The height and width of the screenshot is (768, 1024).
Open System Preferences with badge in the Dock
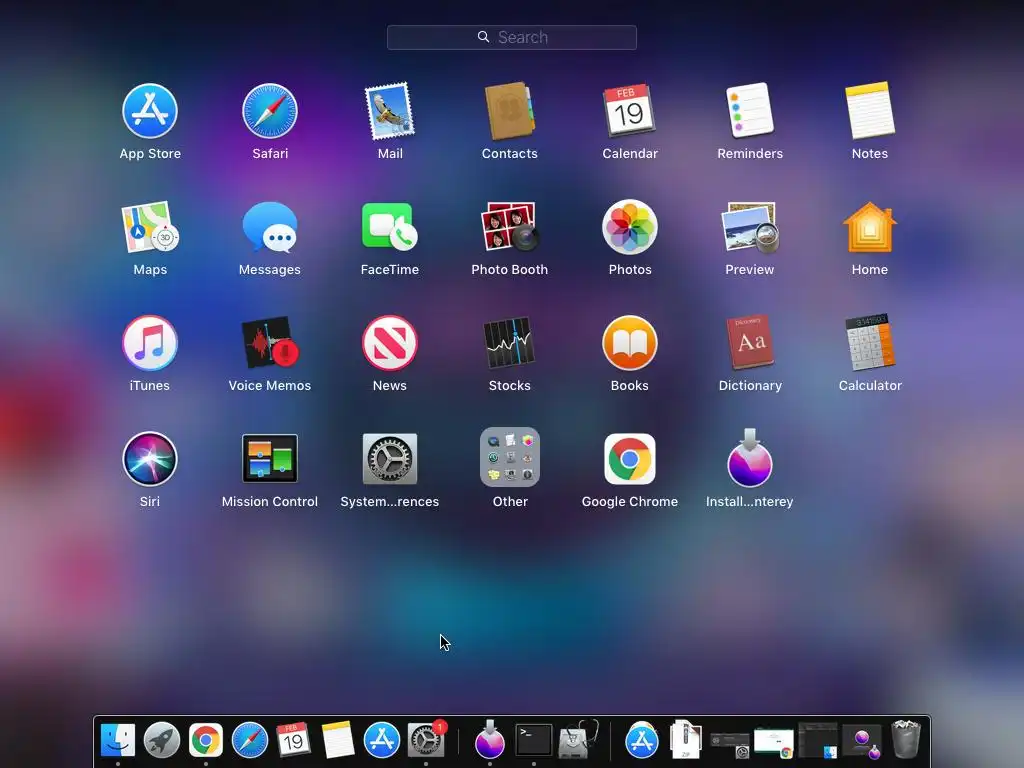426,740
